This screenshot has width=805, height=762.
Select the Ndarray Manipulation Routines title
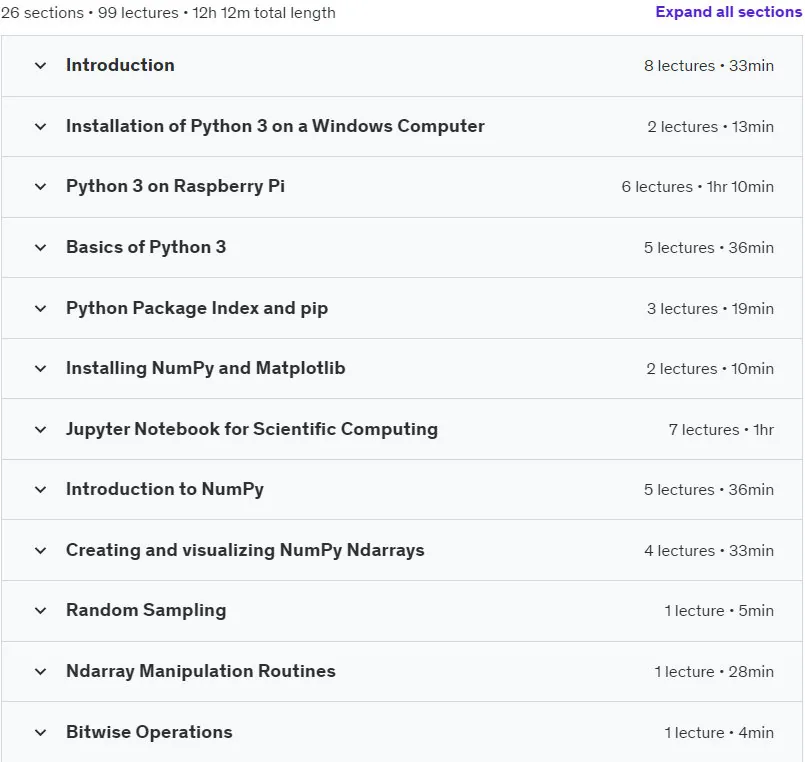pyautogui.click(x=201, y=671)
